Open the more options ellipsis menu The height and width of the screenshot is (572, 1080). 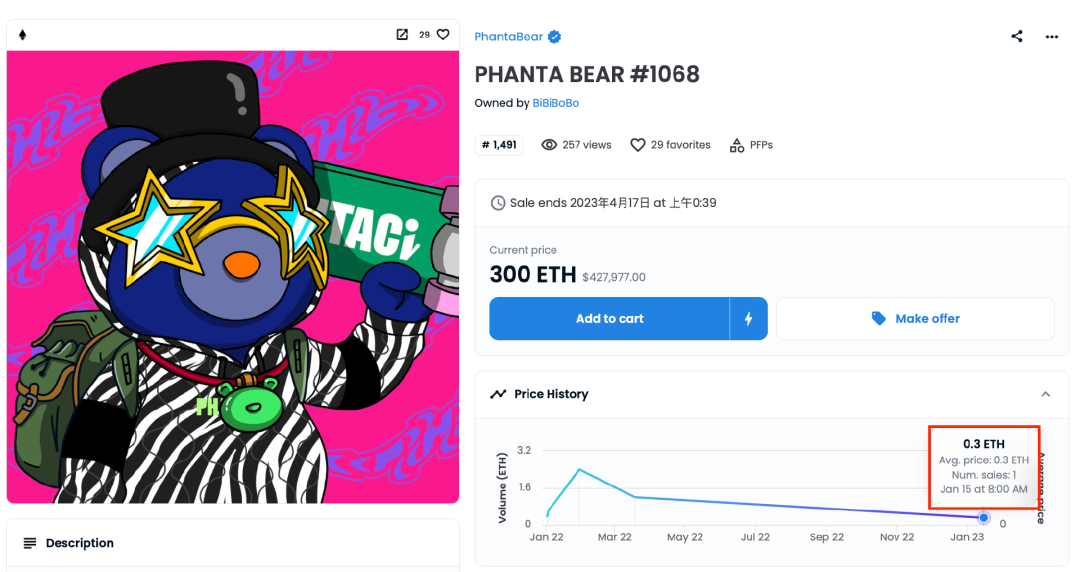(x=1052, y=36)
